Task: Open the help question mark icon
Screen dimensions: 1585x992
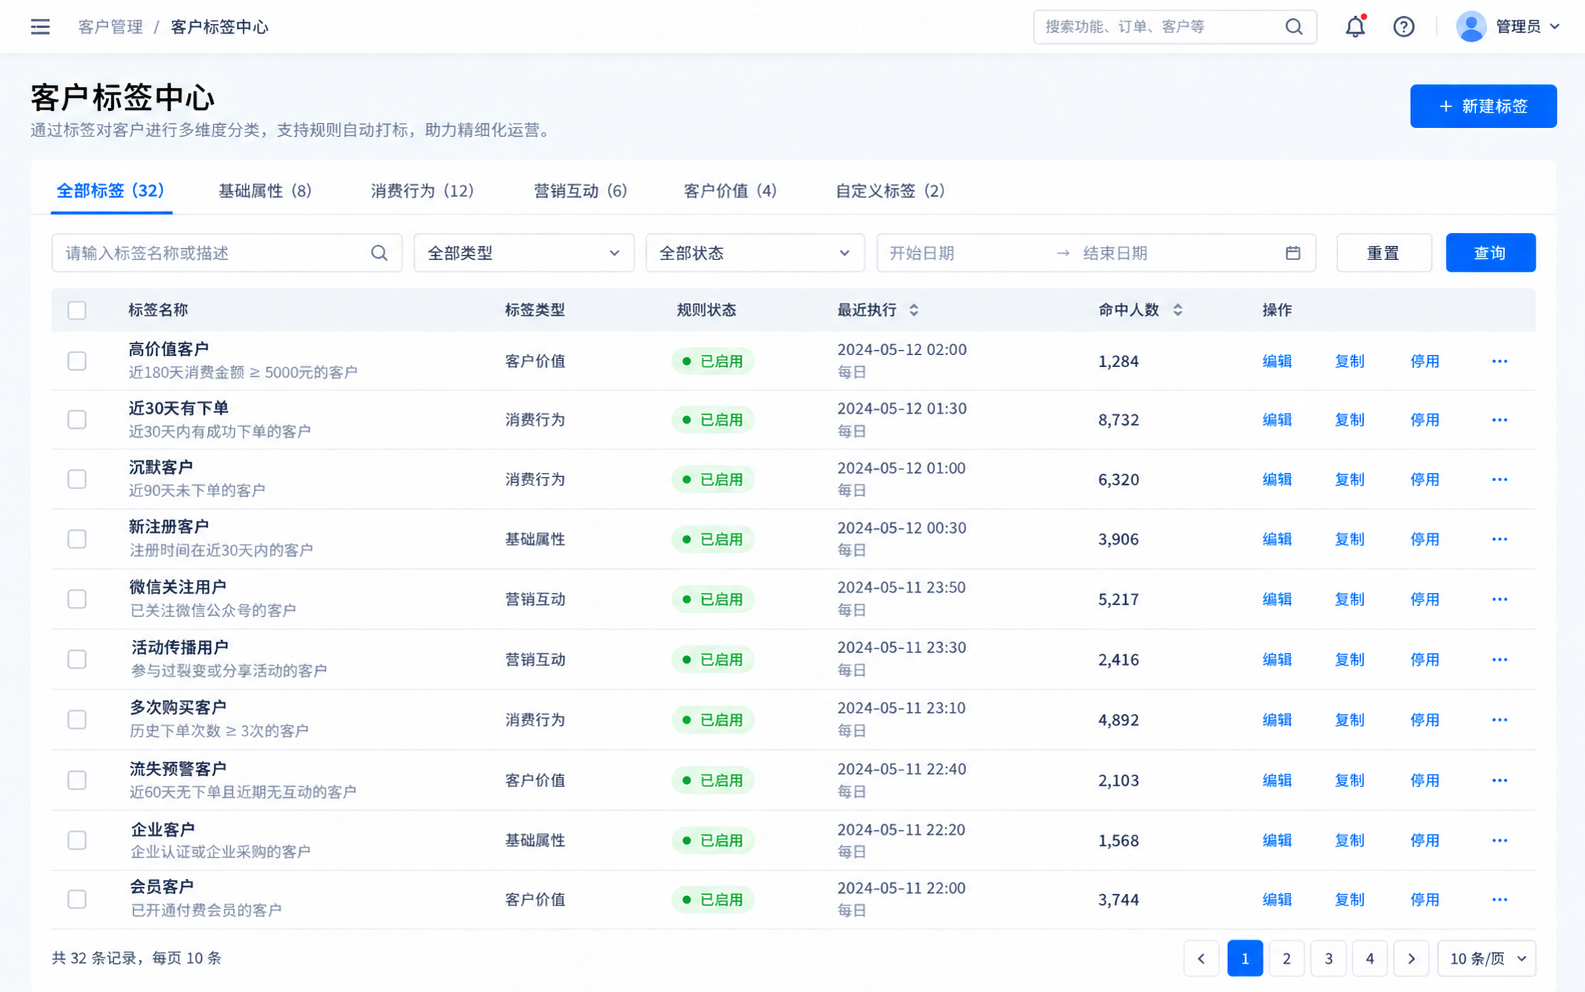Action: [1404, 27]
